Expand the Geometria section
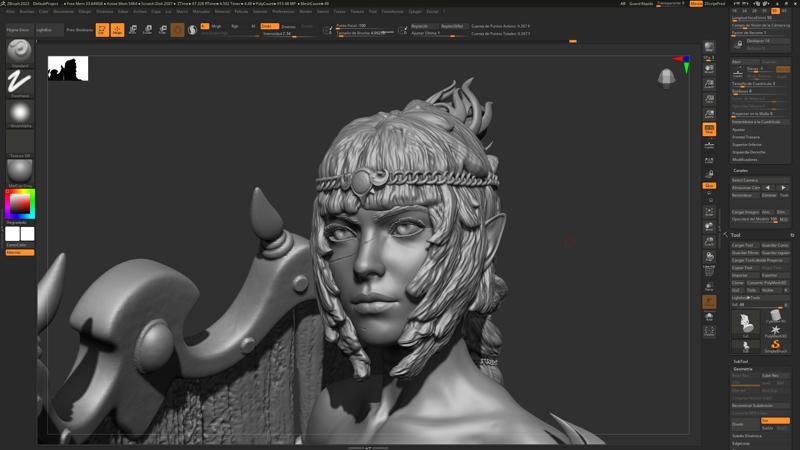This screenshot has height=450, width=800. pyautogui.click(x=743, y=369)
